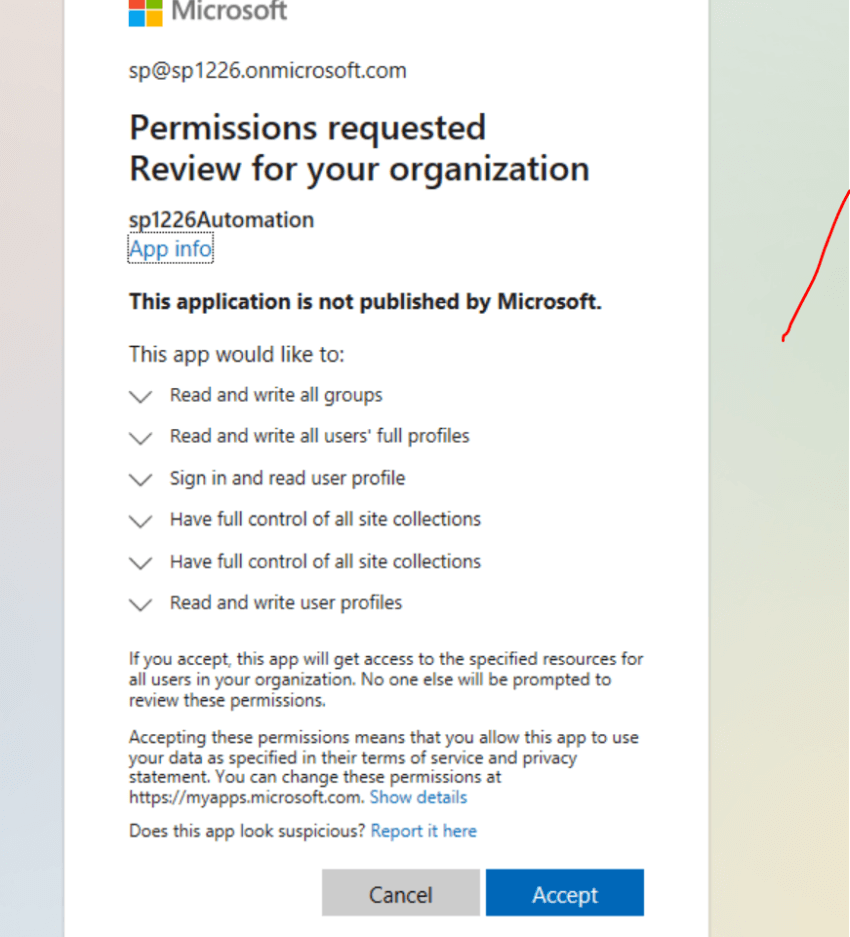The image size is (850, 937).
Task: Click the sp@sp1226.onmicrosoft.com account text
Action: point(268,71)
